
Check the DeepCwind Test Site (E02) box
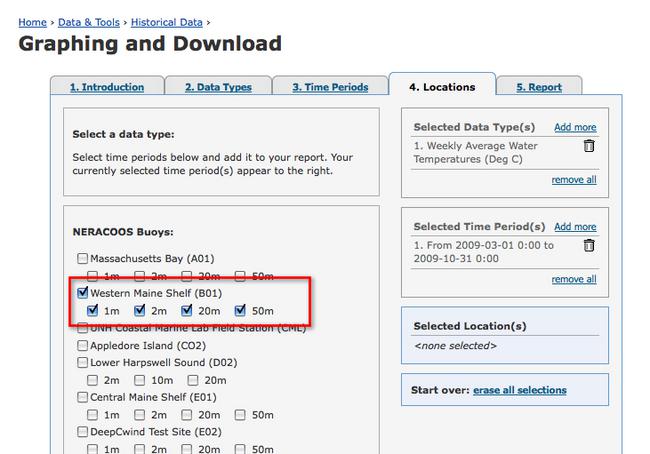click(x=83, y=432)
